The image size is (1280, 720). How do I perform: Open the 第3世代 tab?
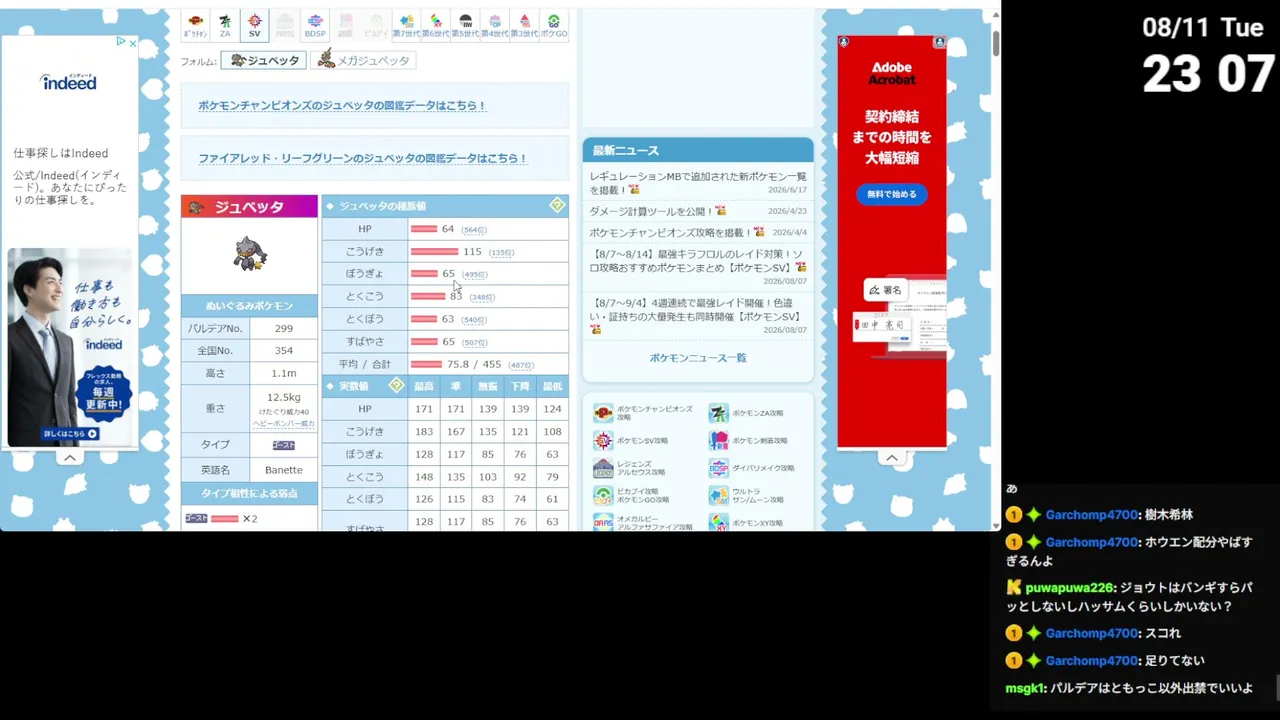[x=524, y=25]
